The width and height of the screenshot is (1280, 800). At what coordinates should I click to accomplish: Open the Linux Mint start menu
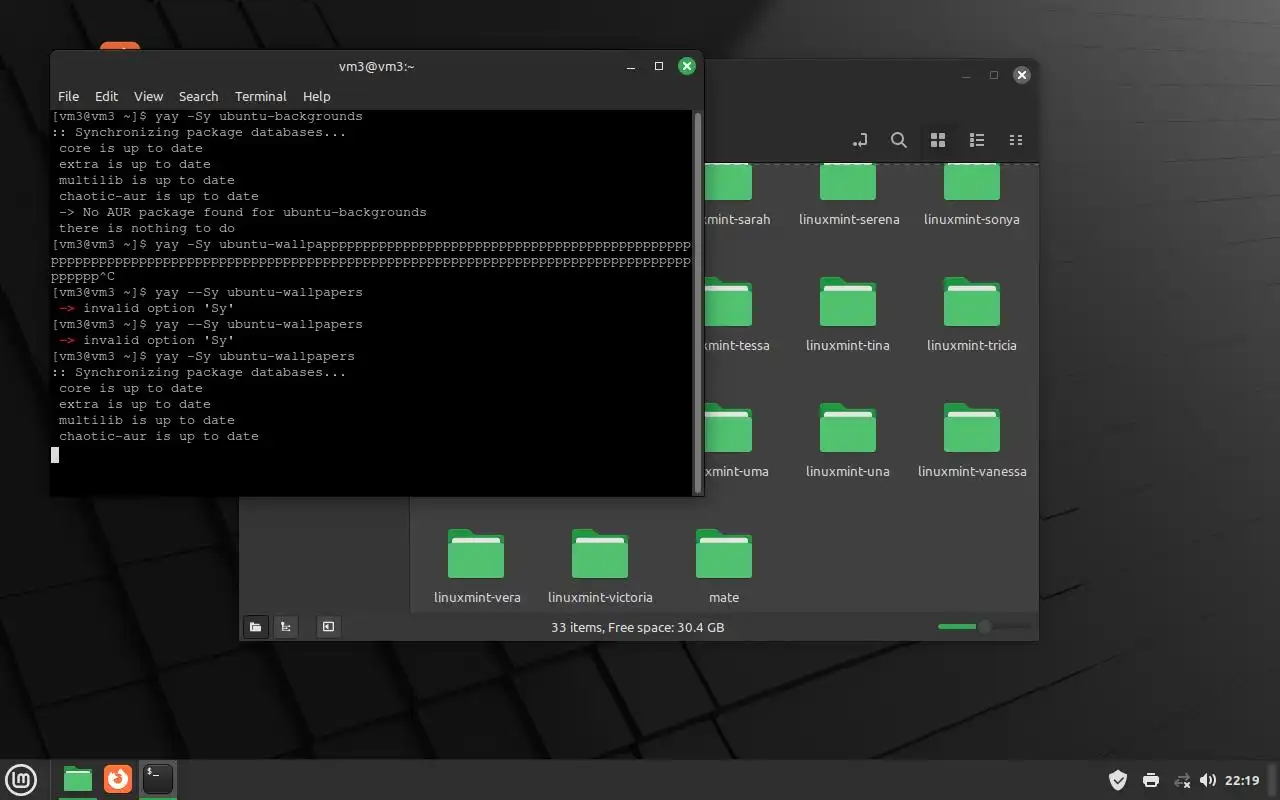pyautogui.click(x=21, y=779)
